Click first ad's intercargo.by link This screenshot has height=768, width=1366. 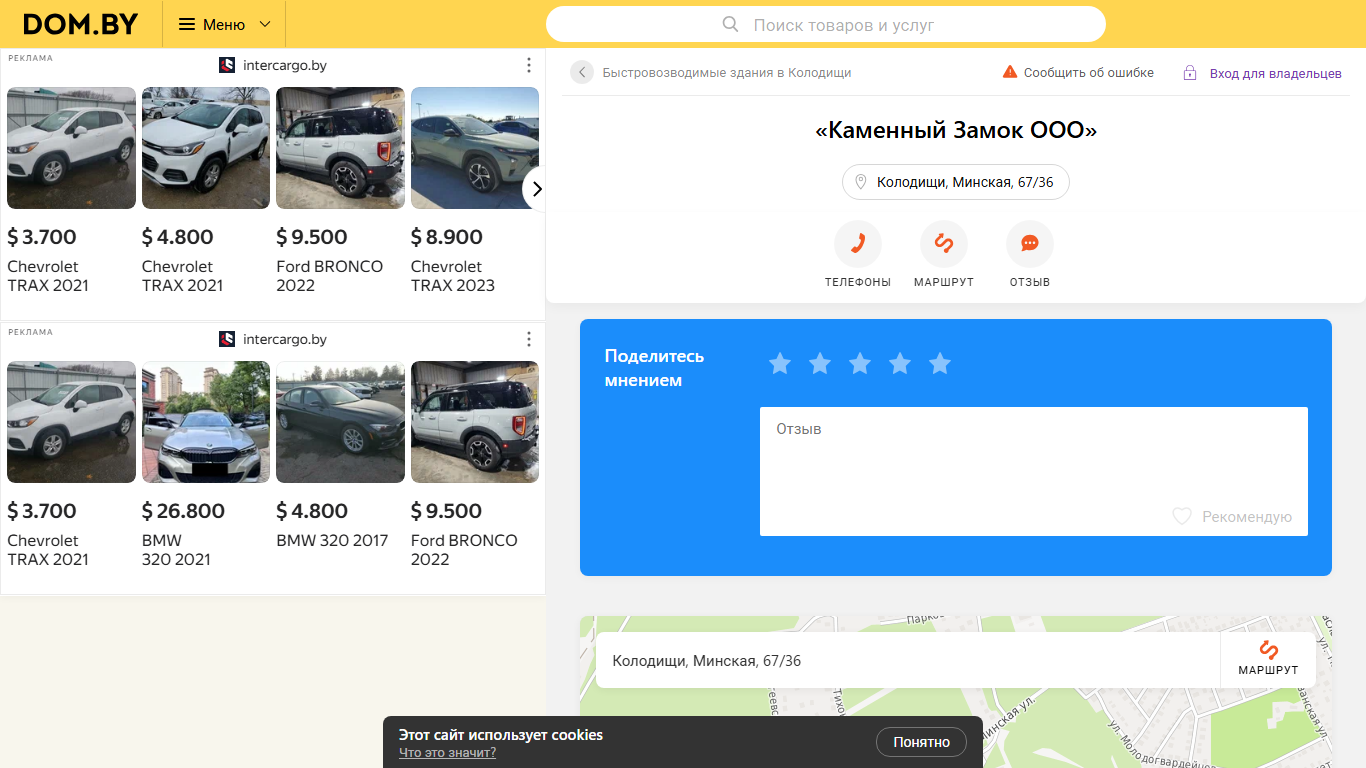coord(285,65)
